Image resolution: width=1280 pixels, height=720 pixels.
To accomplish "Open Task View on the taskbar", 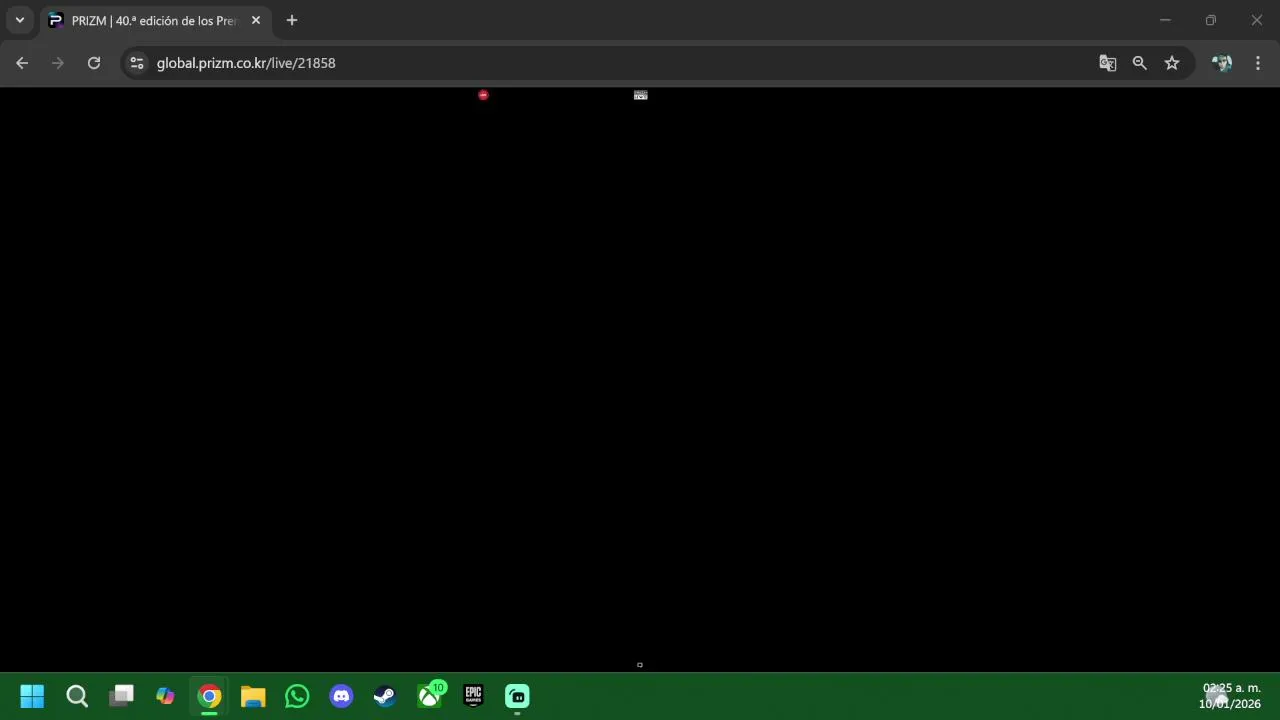I will [121, 696].
